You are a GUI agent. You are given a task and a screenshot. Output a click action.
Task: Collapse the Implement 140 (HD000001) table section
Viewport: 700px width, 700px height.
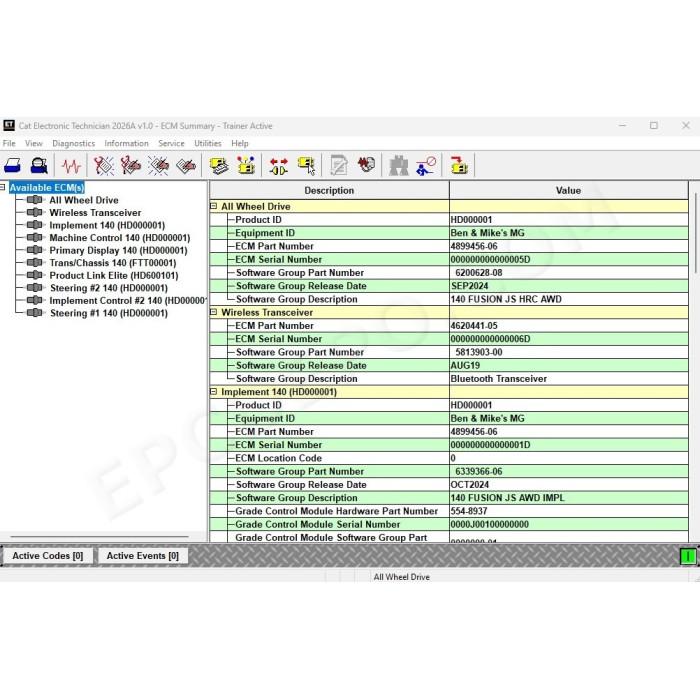213,392
